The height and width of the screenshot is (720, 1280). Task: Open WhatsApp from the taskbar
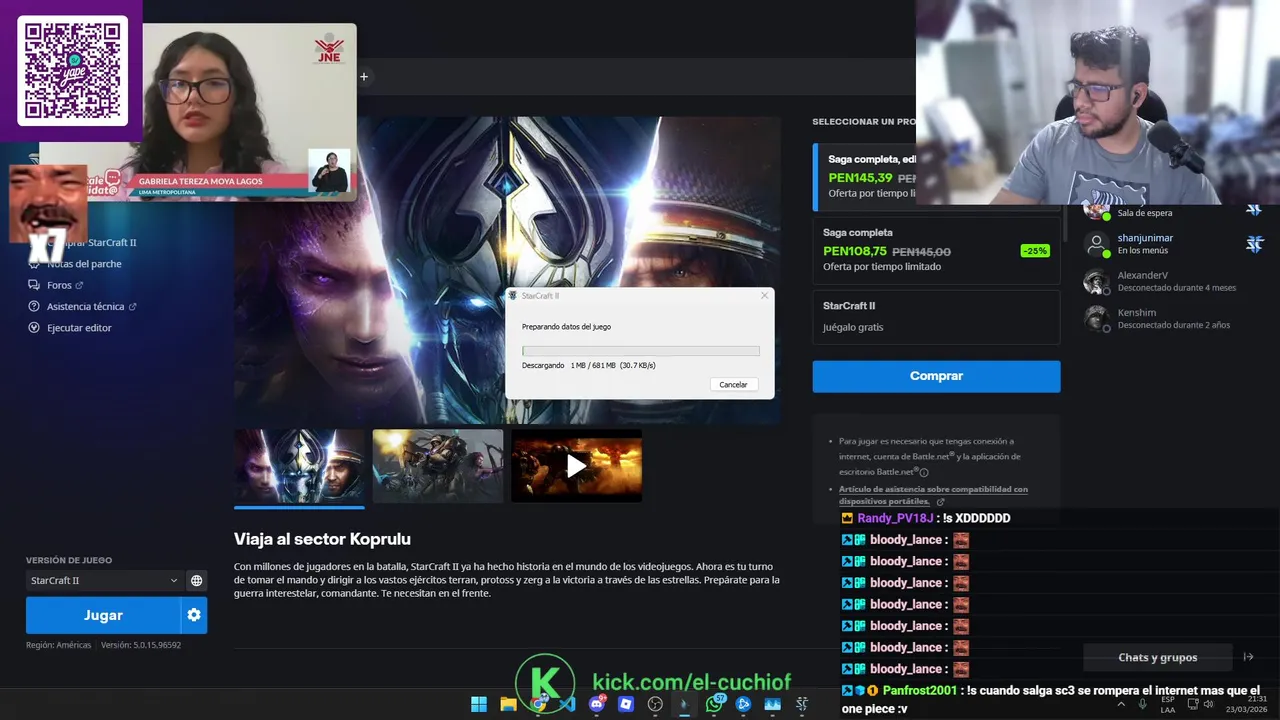click(x=714, y=704)
